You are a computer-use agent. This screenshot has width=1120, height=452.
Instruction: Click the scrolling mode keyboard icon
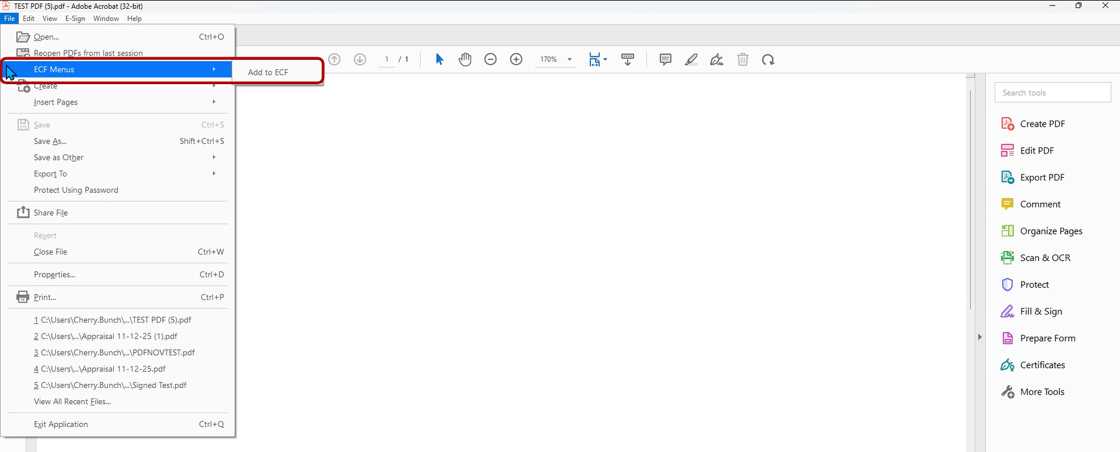(627, 60)
